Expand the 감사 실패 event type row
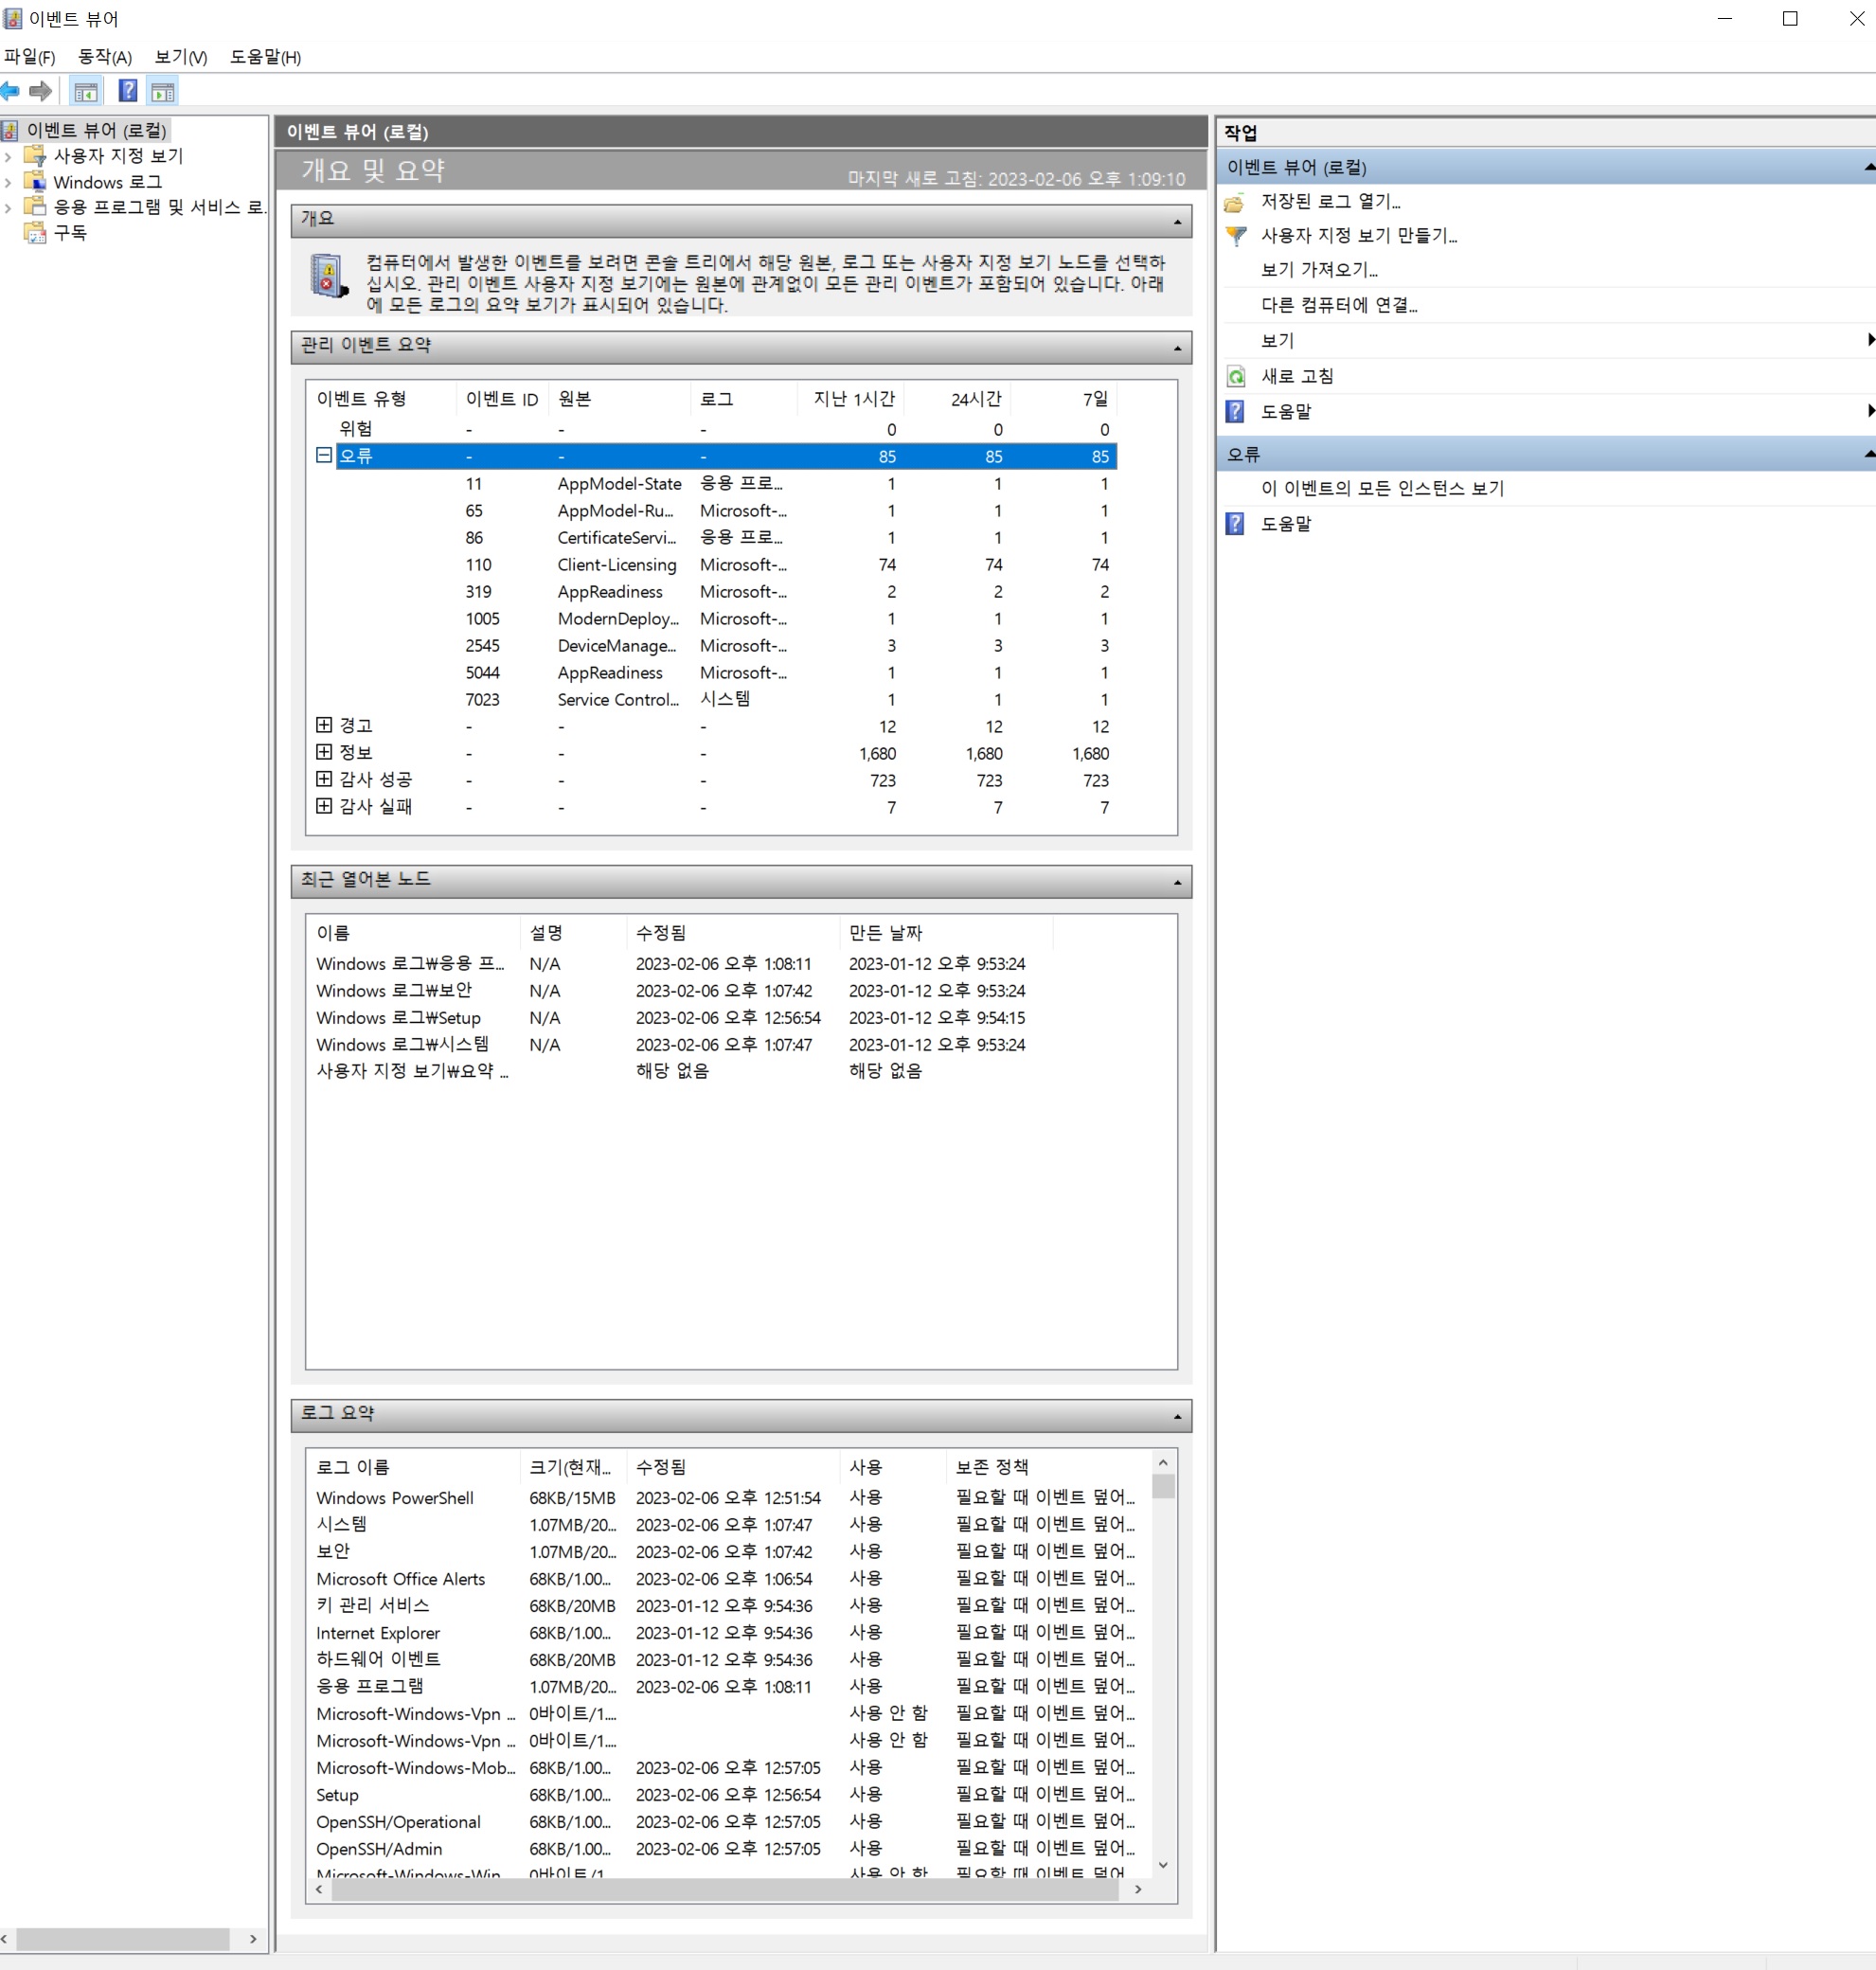The image size is (1876, 1970). point(324,806)
